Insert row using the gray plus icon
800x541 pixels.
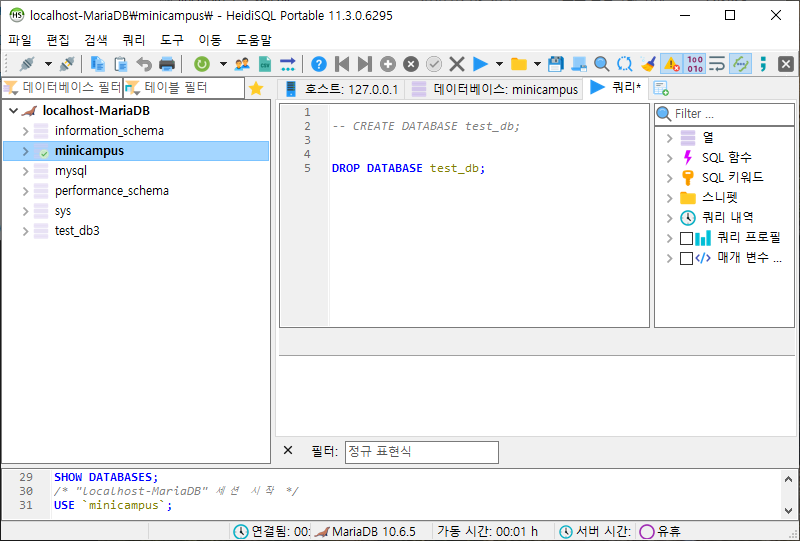point(388,64)
